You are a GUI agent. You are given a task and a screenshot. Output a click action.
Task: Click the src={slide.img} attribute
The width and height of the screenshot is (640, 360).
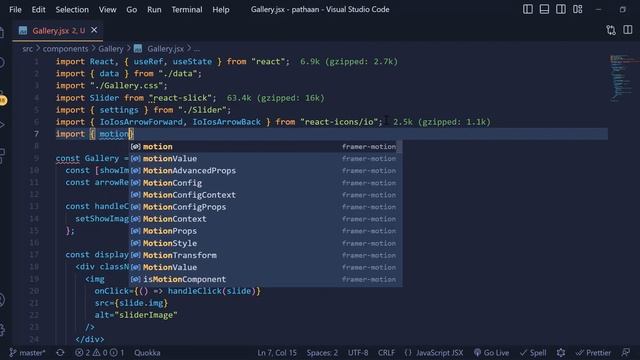[x=131, y=303]
